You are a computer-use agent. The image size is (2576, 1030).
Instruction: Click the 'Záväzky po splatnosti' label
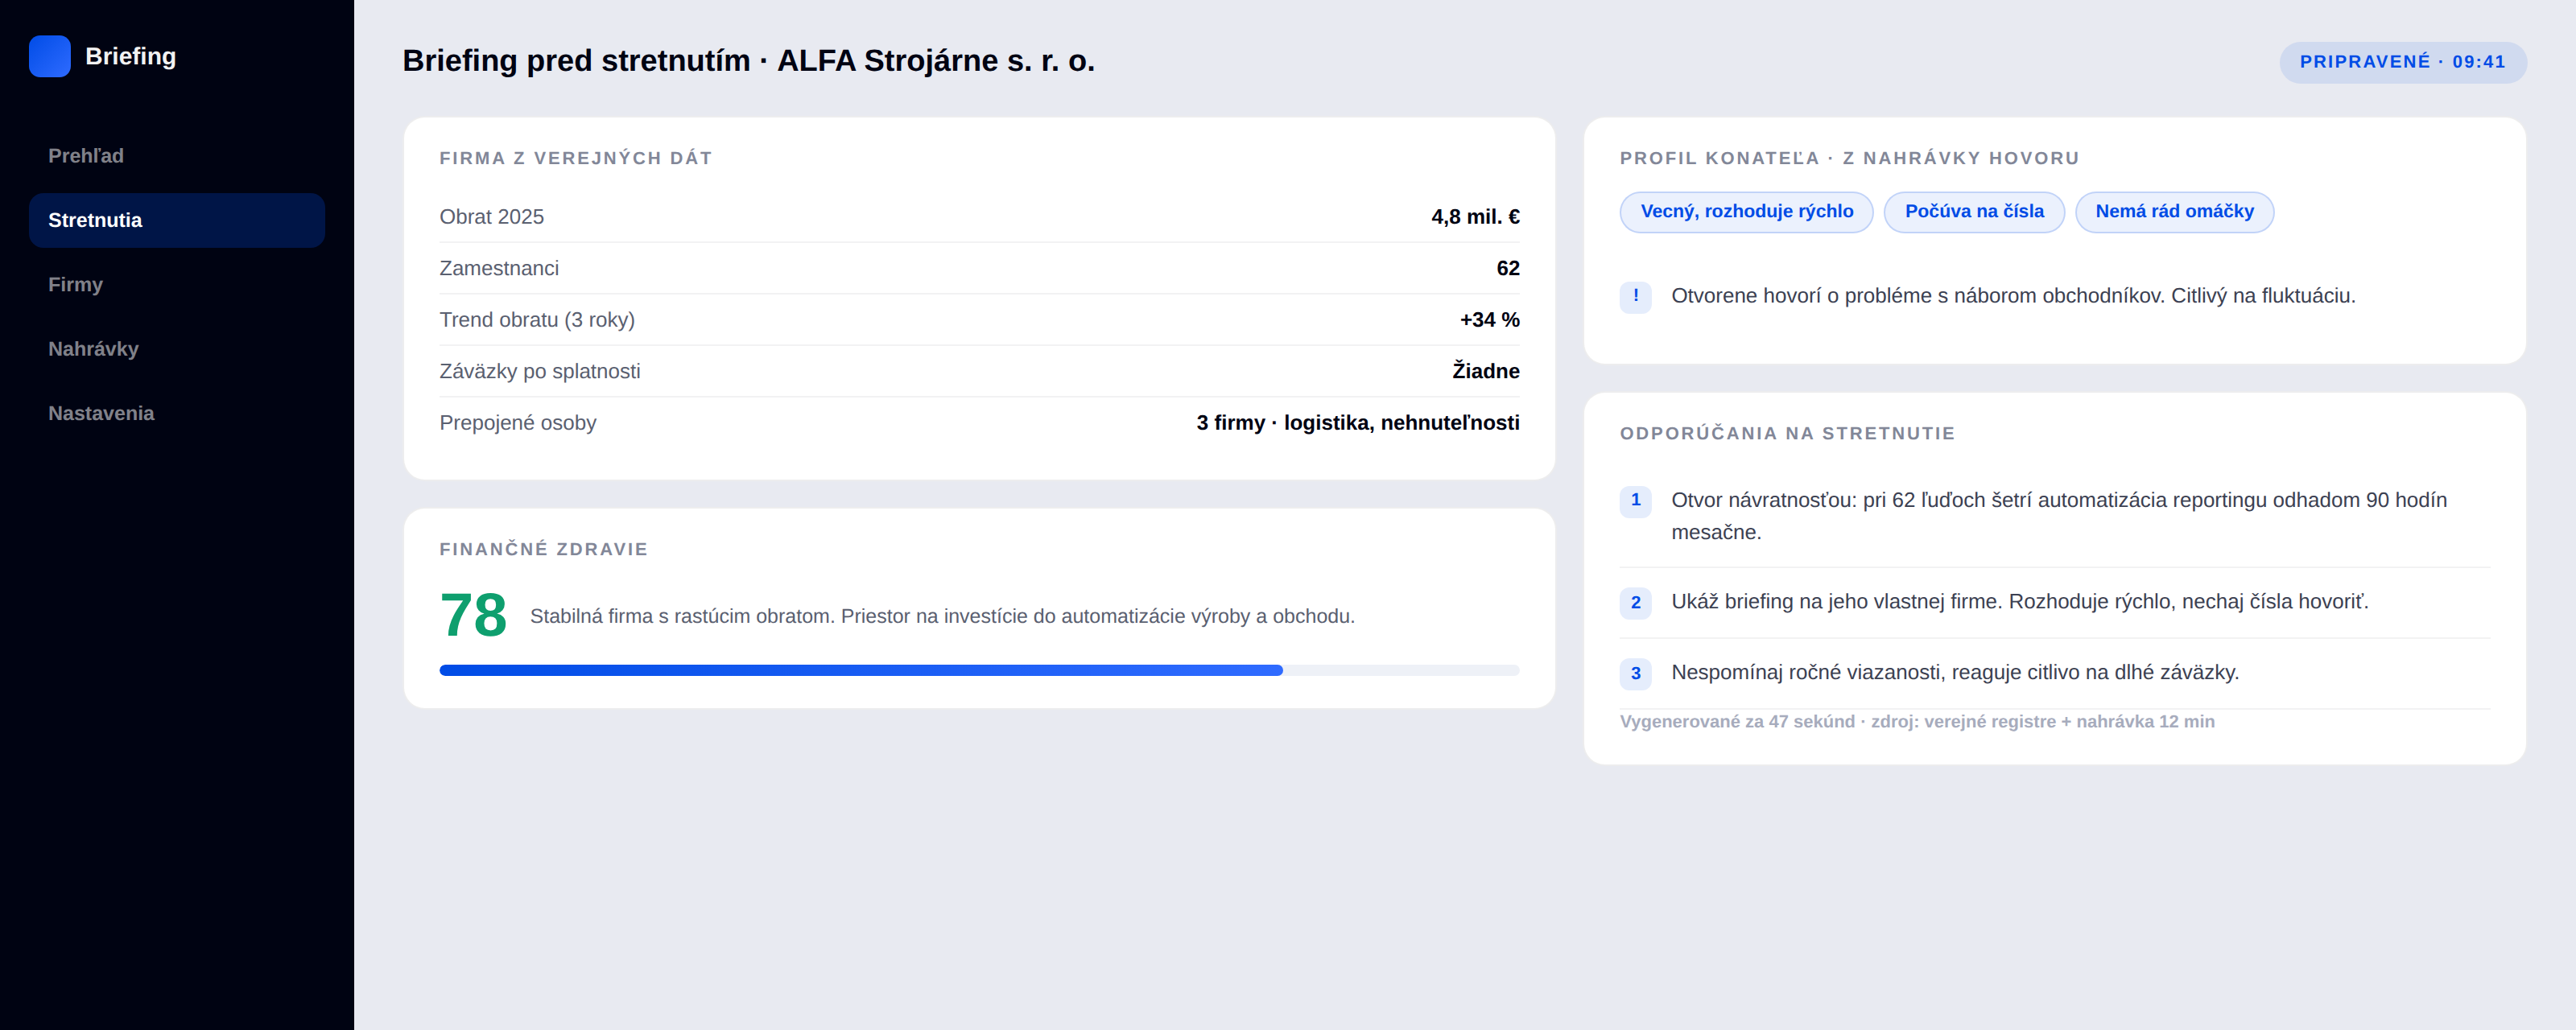[539, 371]
